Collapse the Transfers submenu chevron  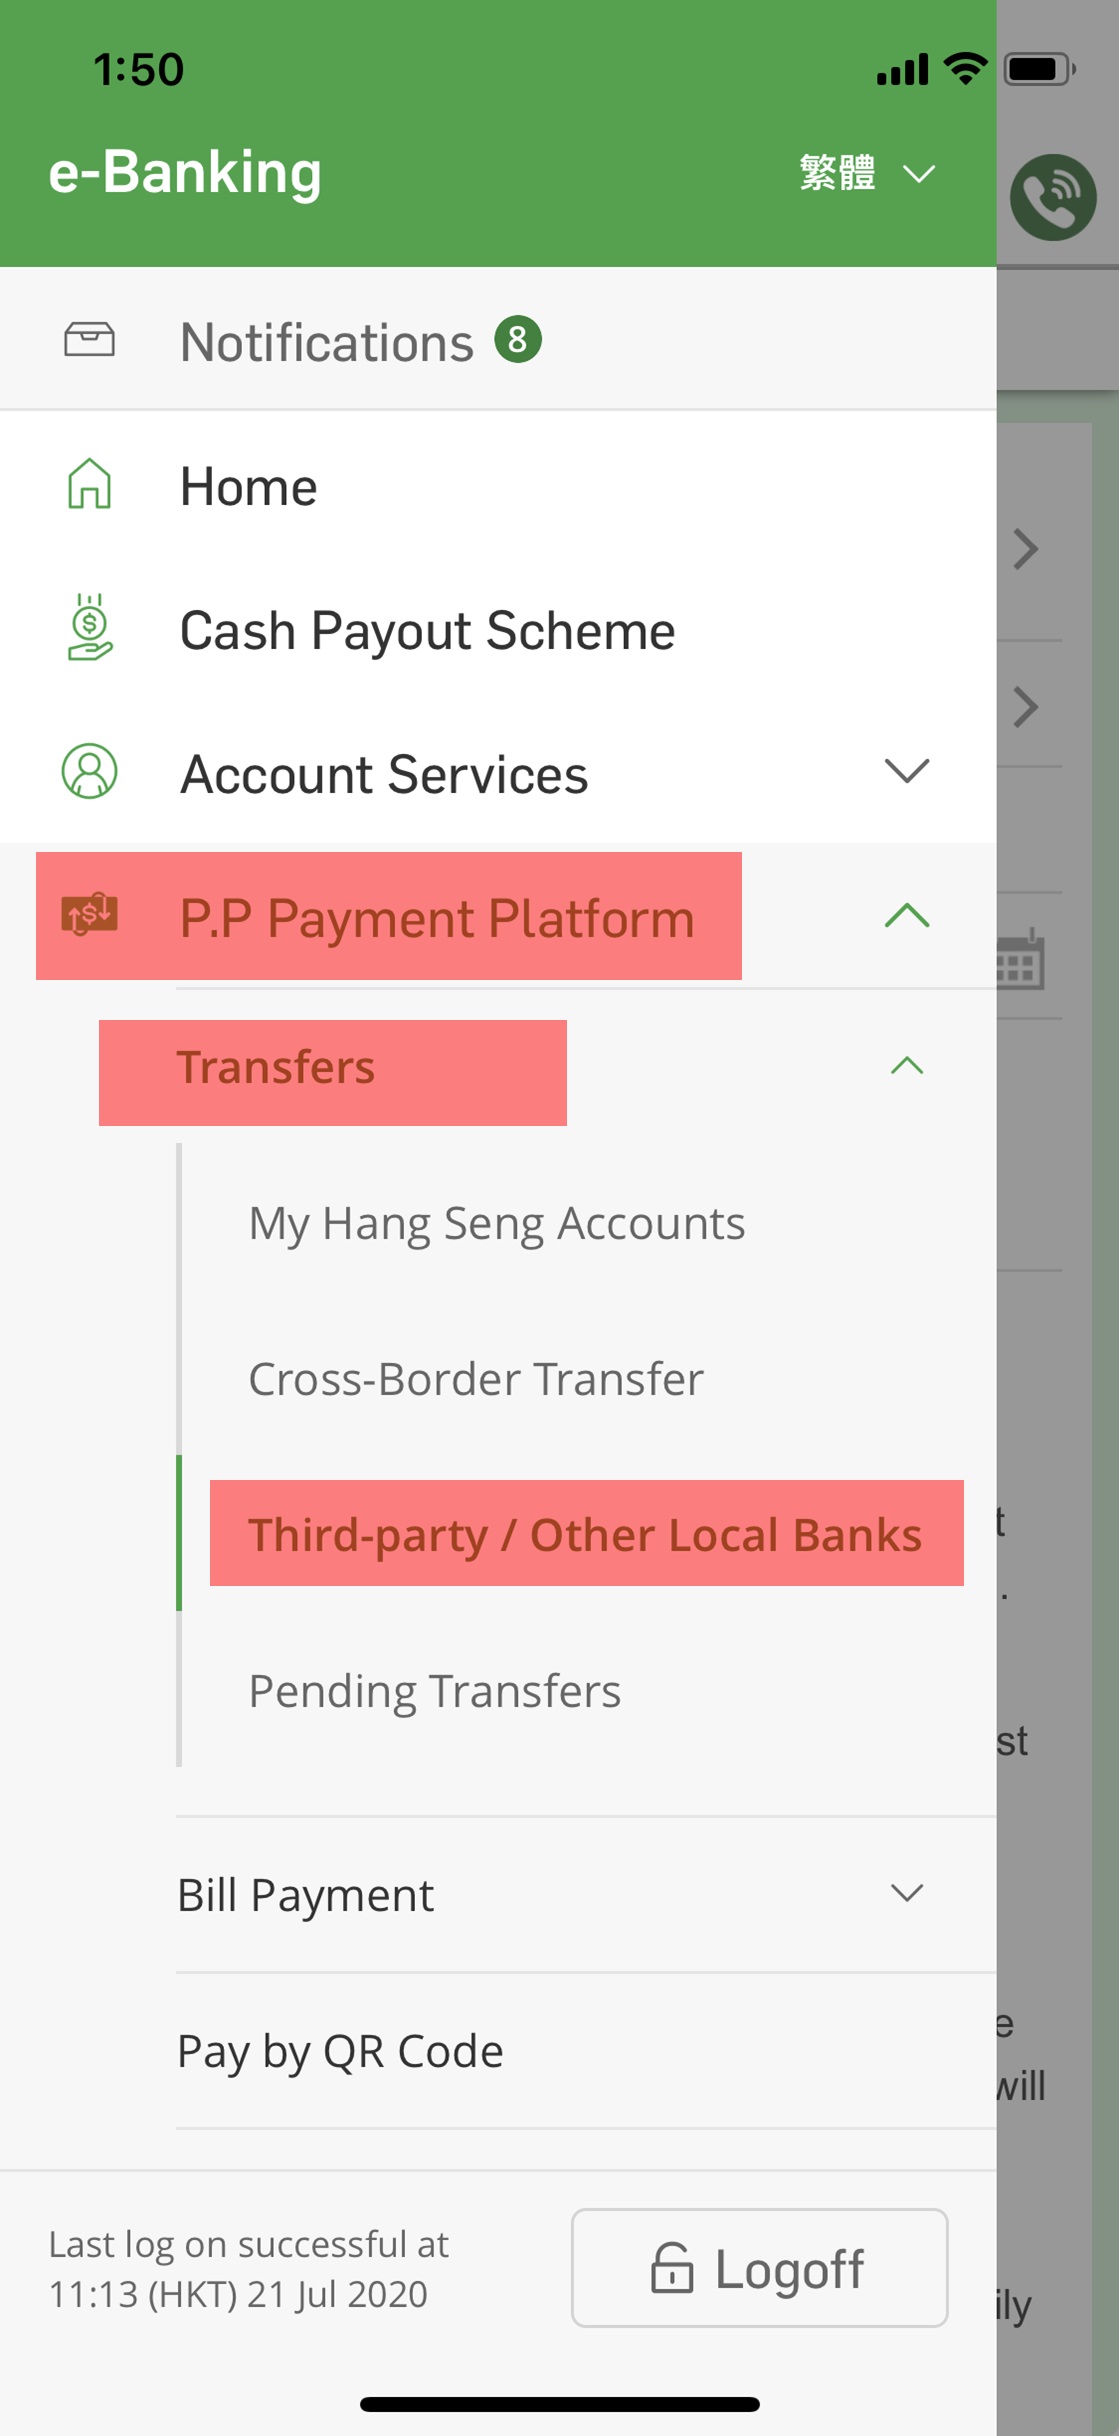[x=907, y=1066]
